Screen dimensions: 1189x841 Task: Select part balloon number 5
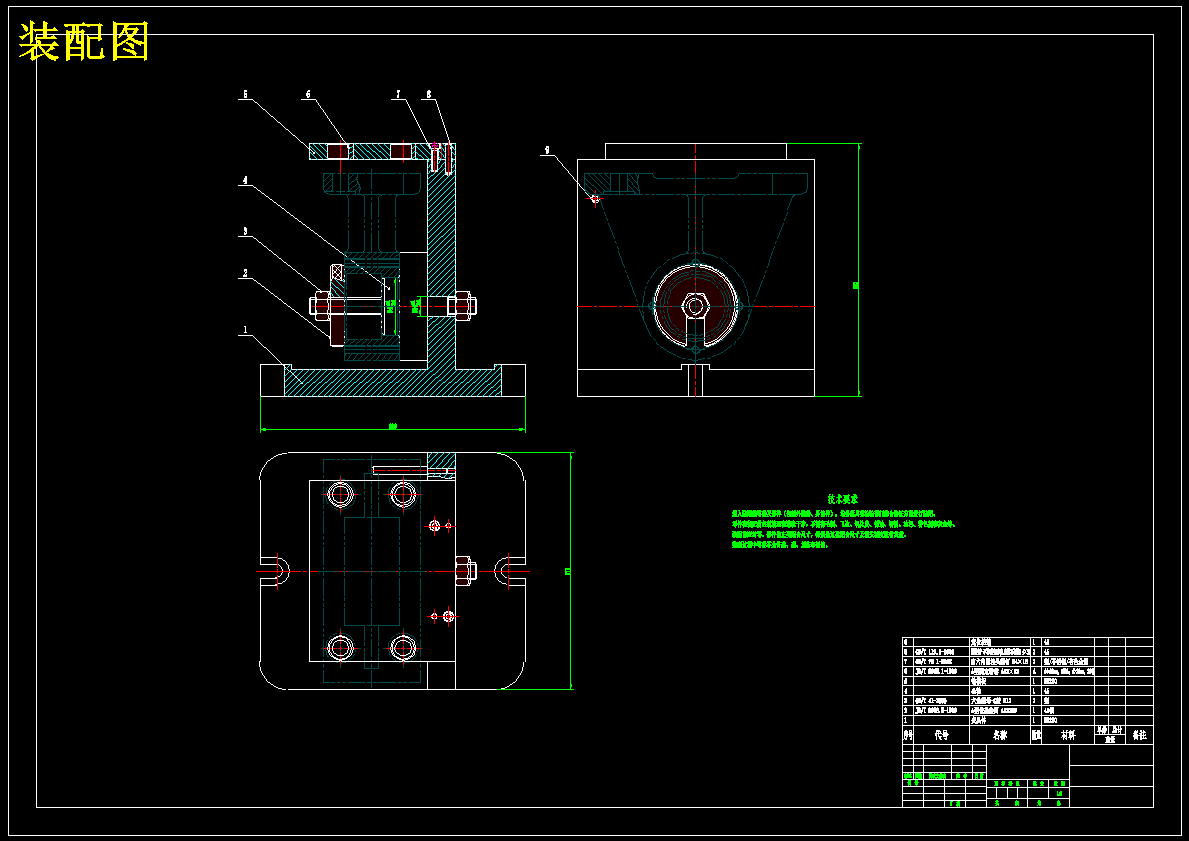click(x=245, y=95)
